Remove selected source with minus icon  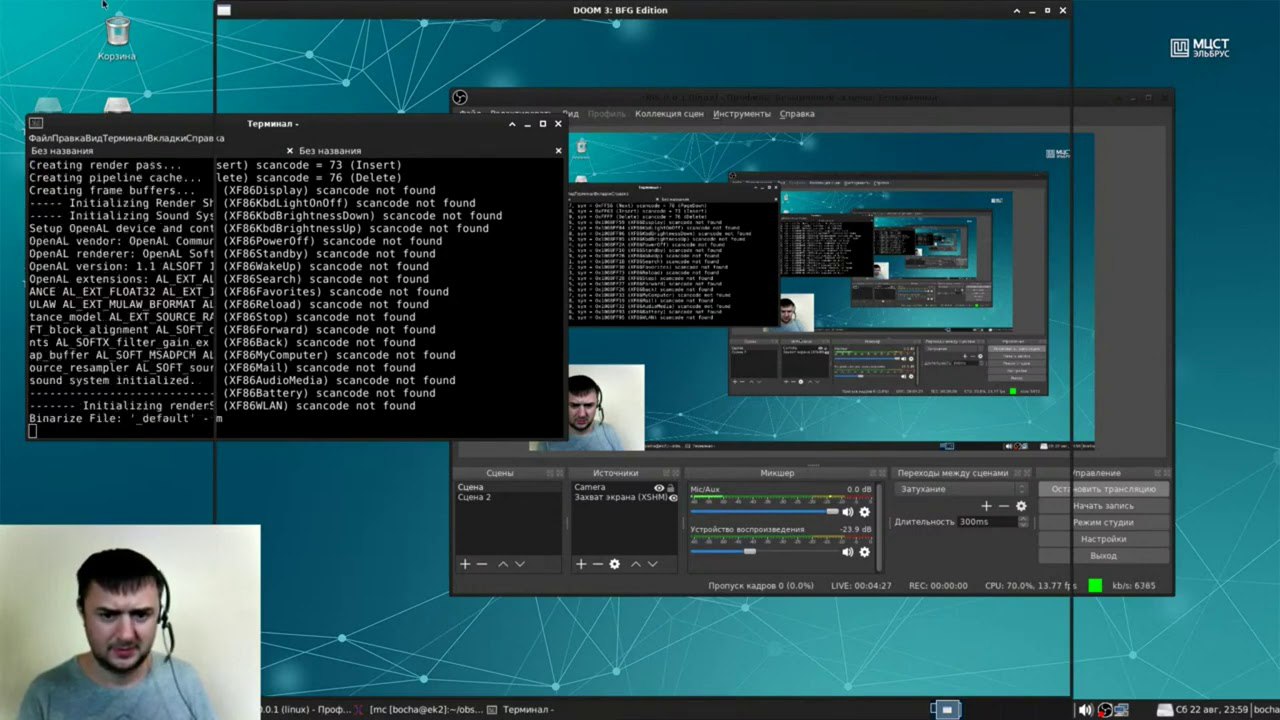[x=598, y=564]
